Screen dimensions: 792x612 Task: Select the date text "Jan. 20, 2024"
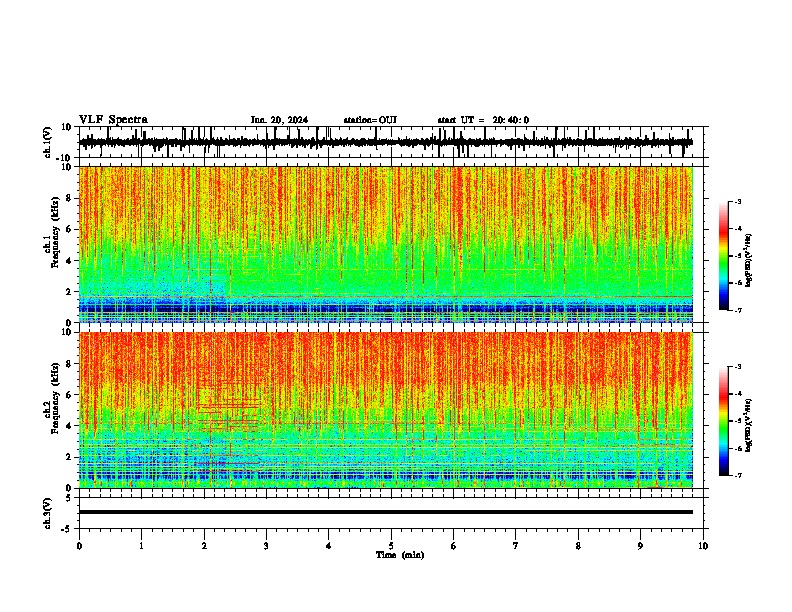(279, 120)
